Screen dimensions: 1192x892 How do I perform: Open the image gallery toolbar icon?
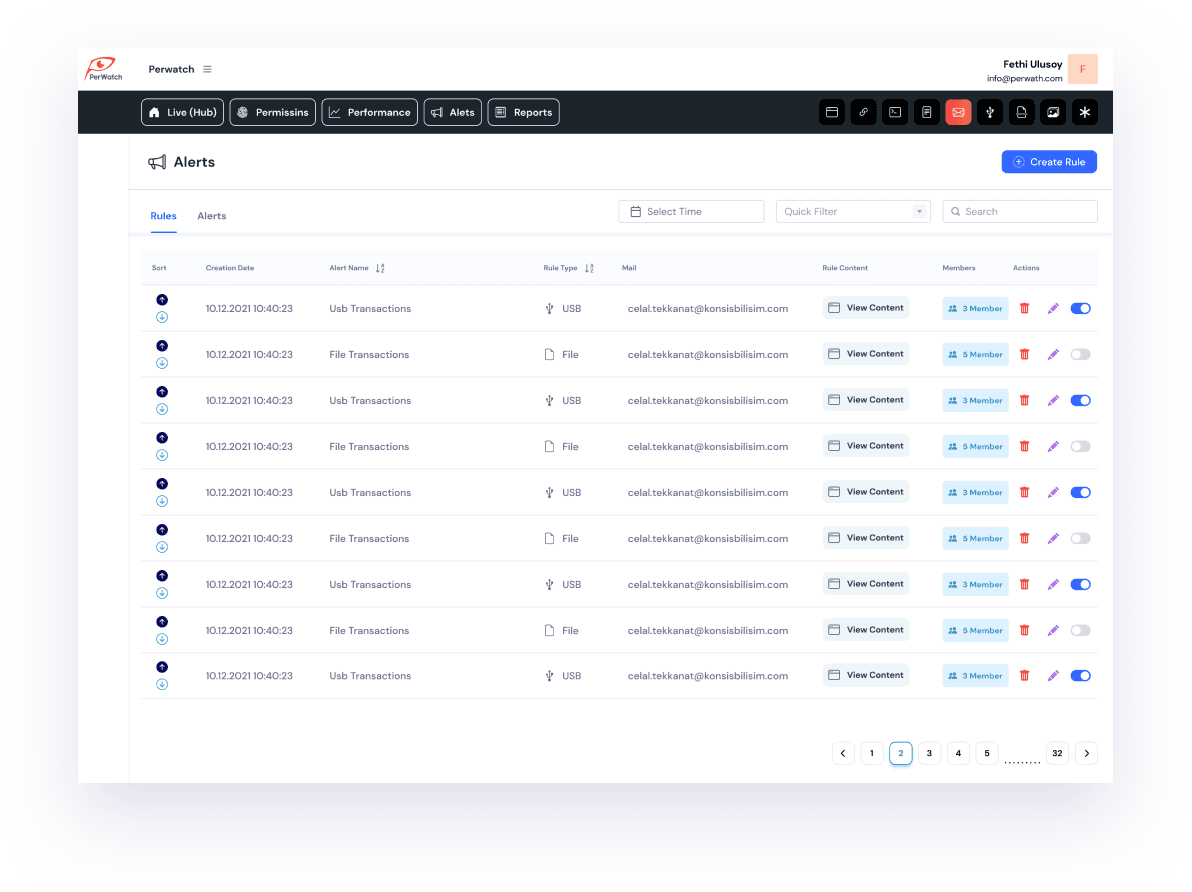(x=1052, y=112)
